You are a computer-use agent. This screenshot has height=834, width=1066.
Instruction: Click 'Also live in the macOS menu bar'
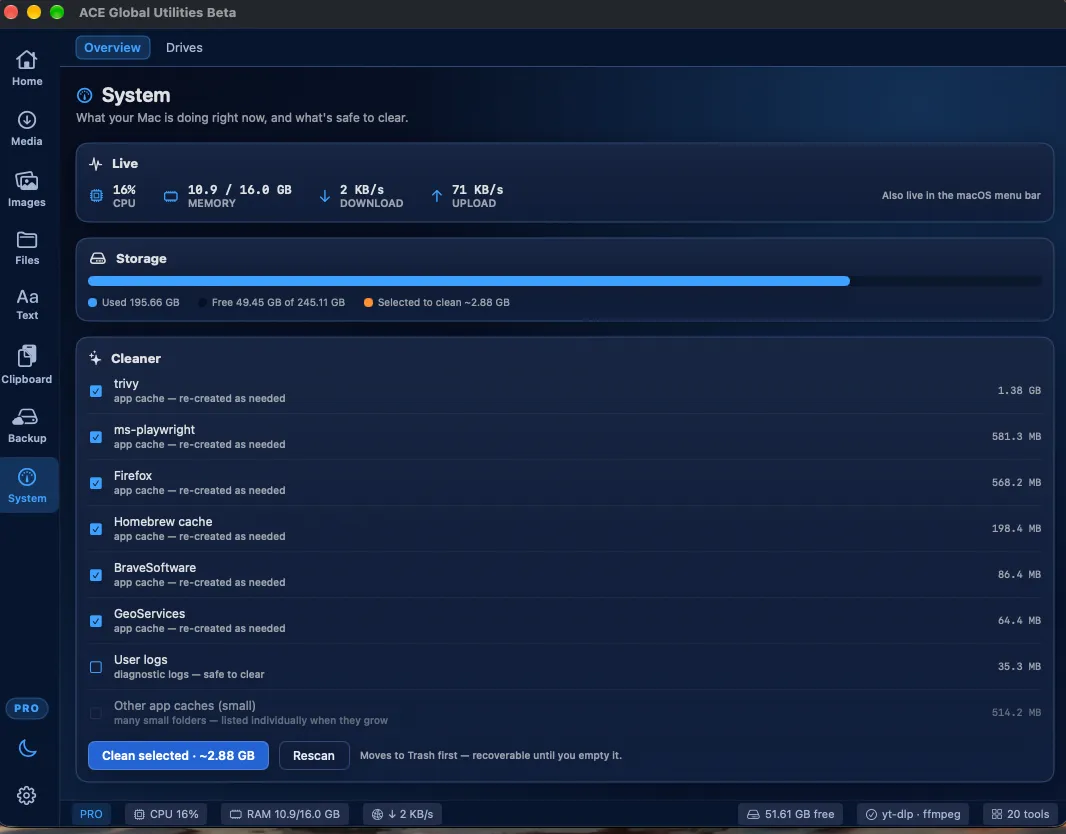click(961, 196)
